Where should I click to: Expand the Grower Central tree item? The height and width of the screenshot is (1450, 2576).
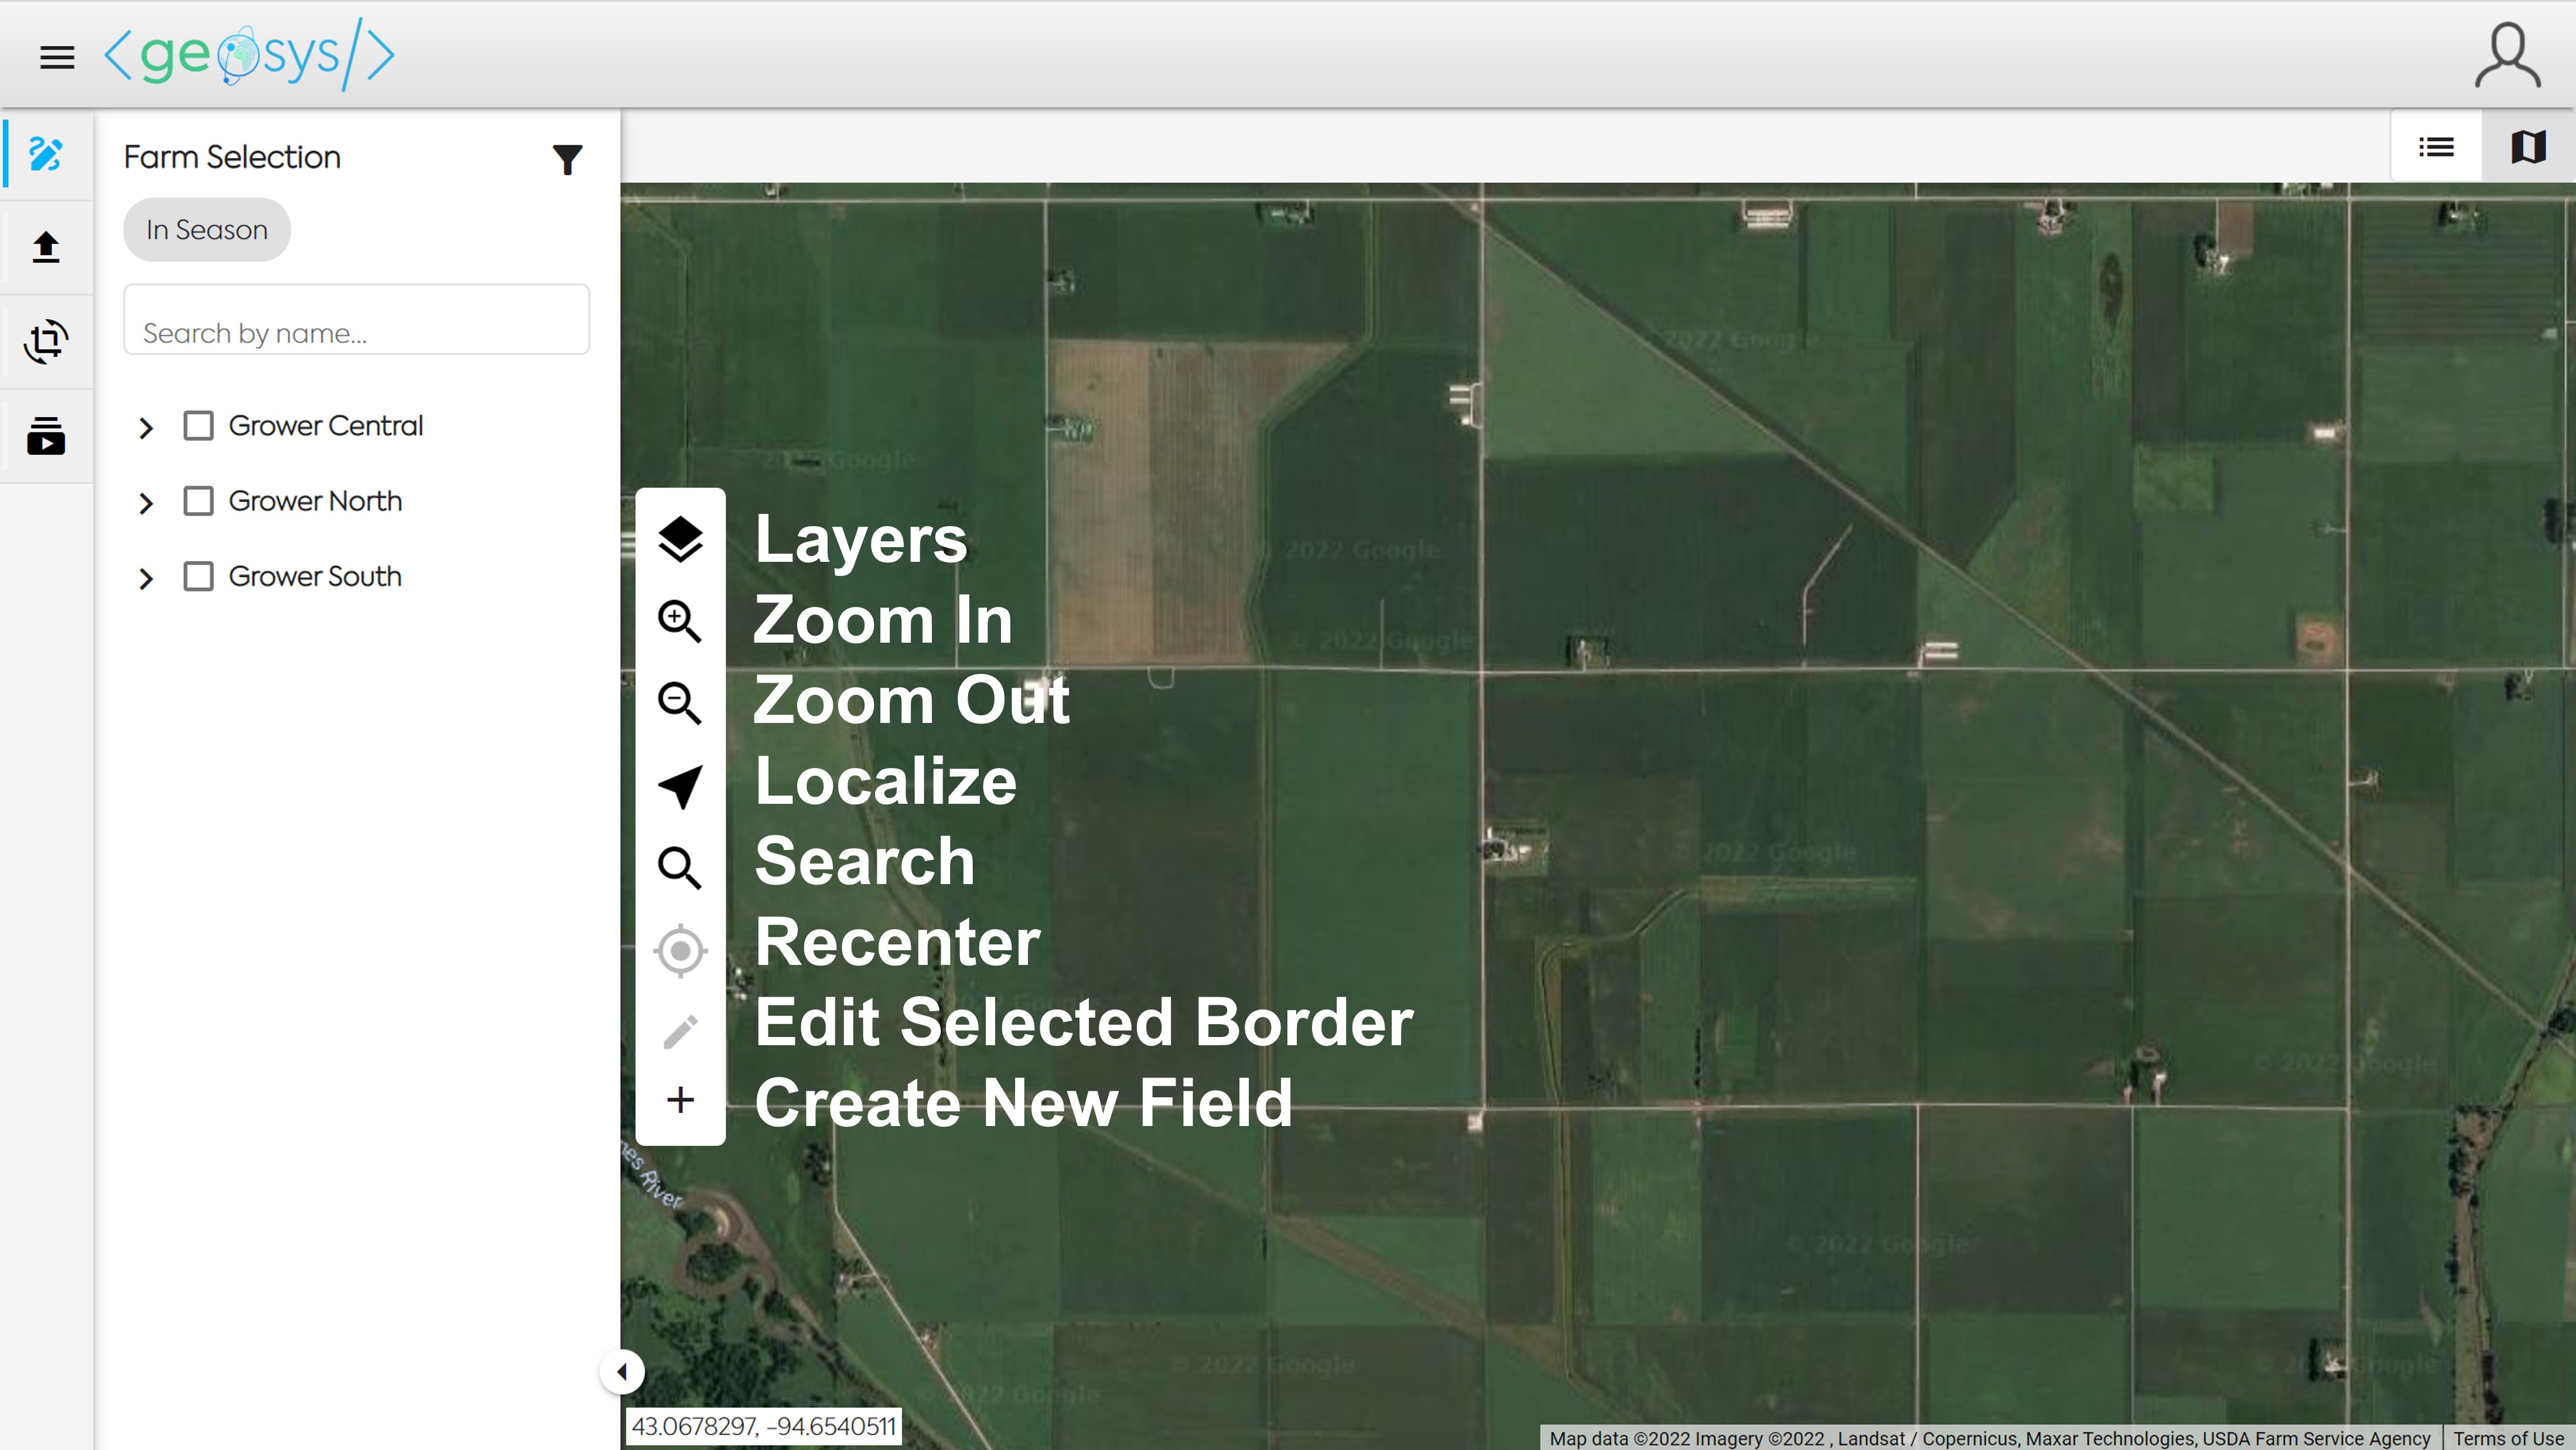146,427
